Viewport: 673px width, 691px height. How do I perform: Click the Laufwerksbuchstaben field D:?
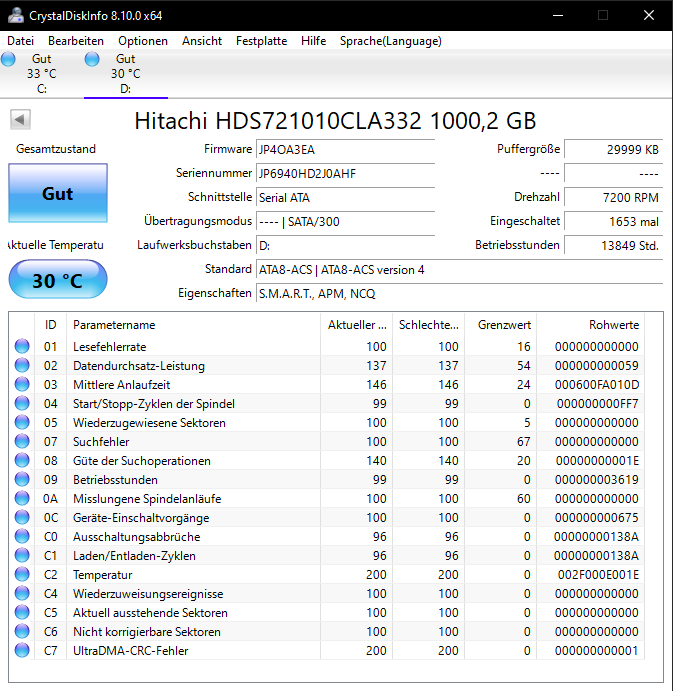point(346,245)
